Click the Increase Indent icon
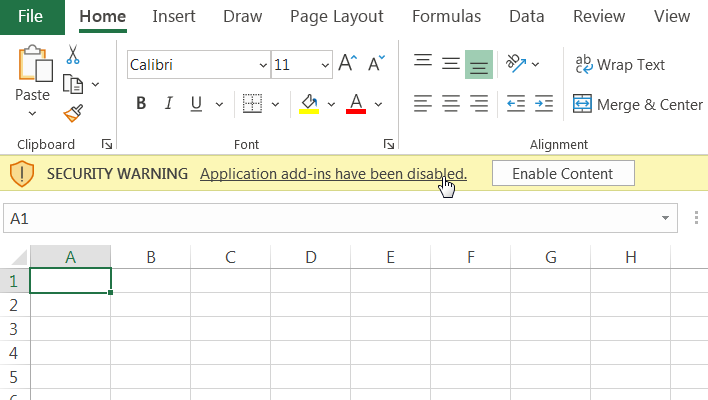This screenshot has width=708, height=400. tap(544, 103)
